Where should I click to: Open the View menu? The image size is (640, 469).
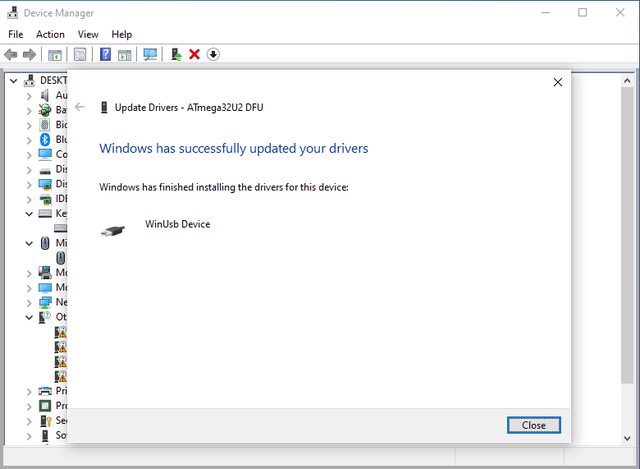[x=88, y=34]
